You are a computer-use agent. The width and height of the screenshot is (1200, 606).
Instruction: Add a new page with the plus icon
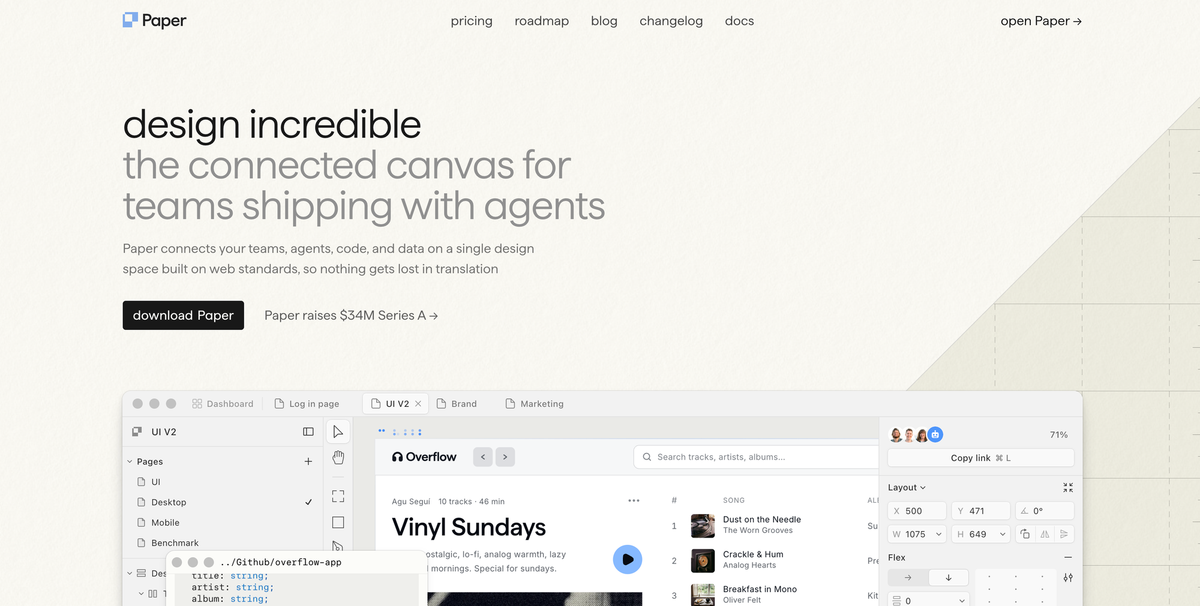(x=308, y=462)
